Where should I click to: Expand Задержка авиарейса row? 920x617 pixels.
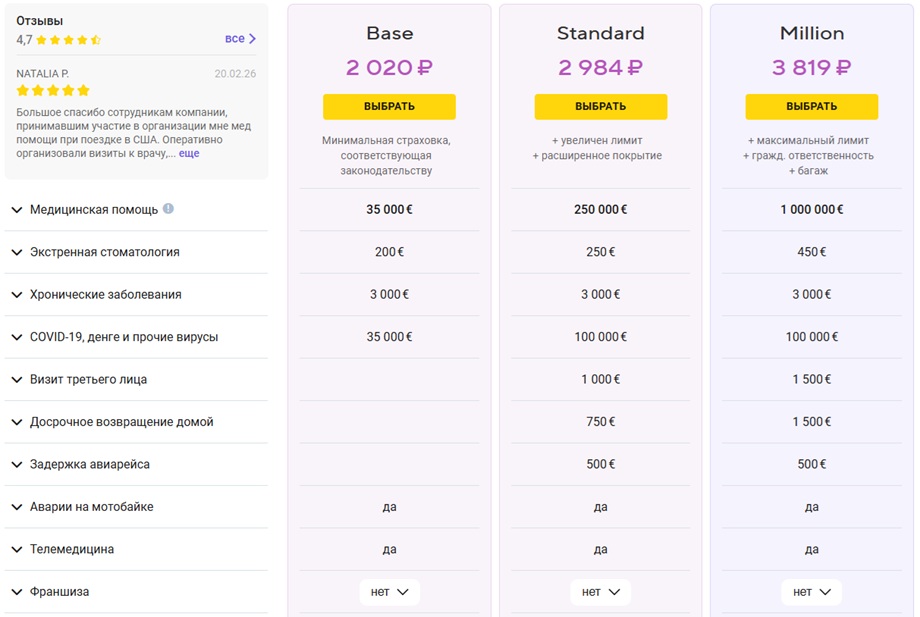tap(136, 465)
